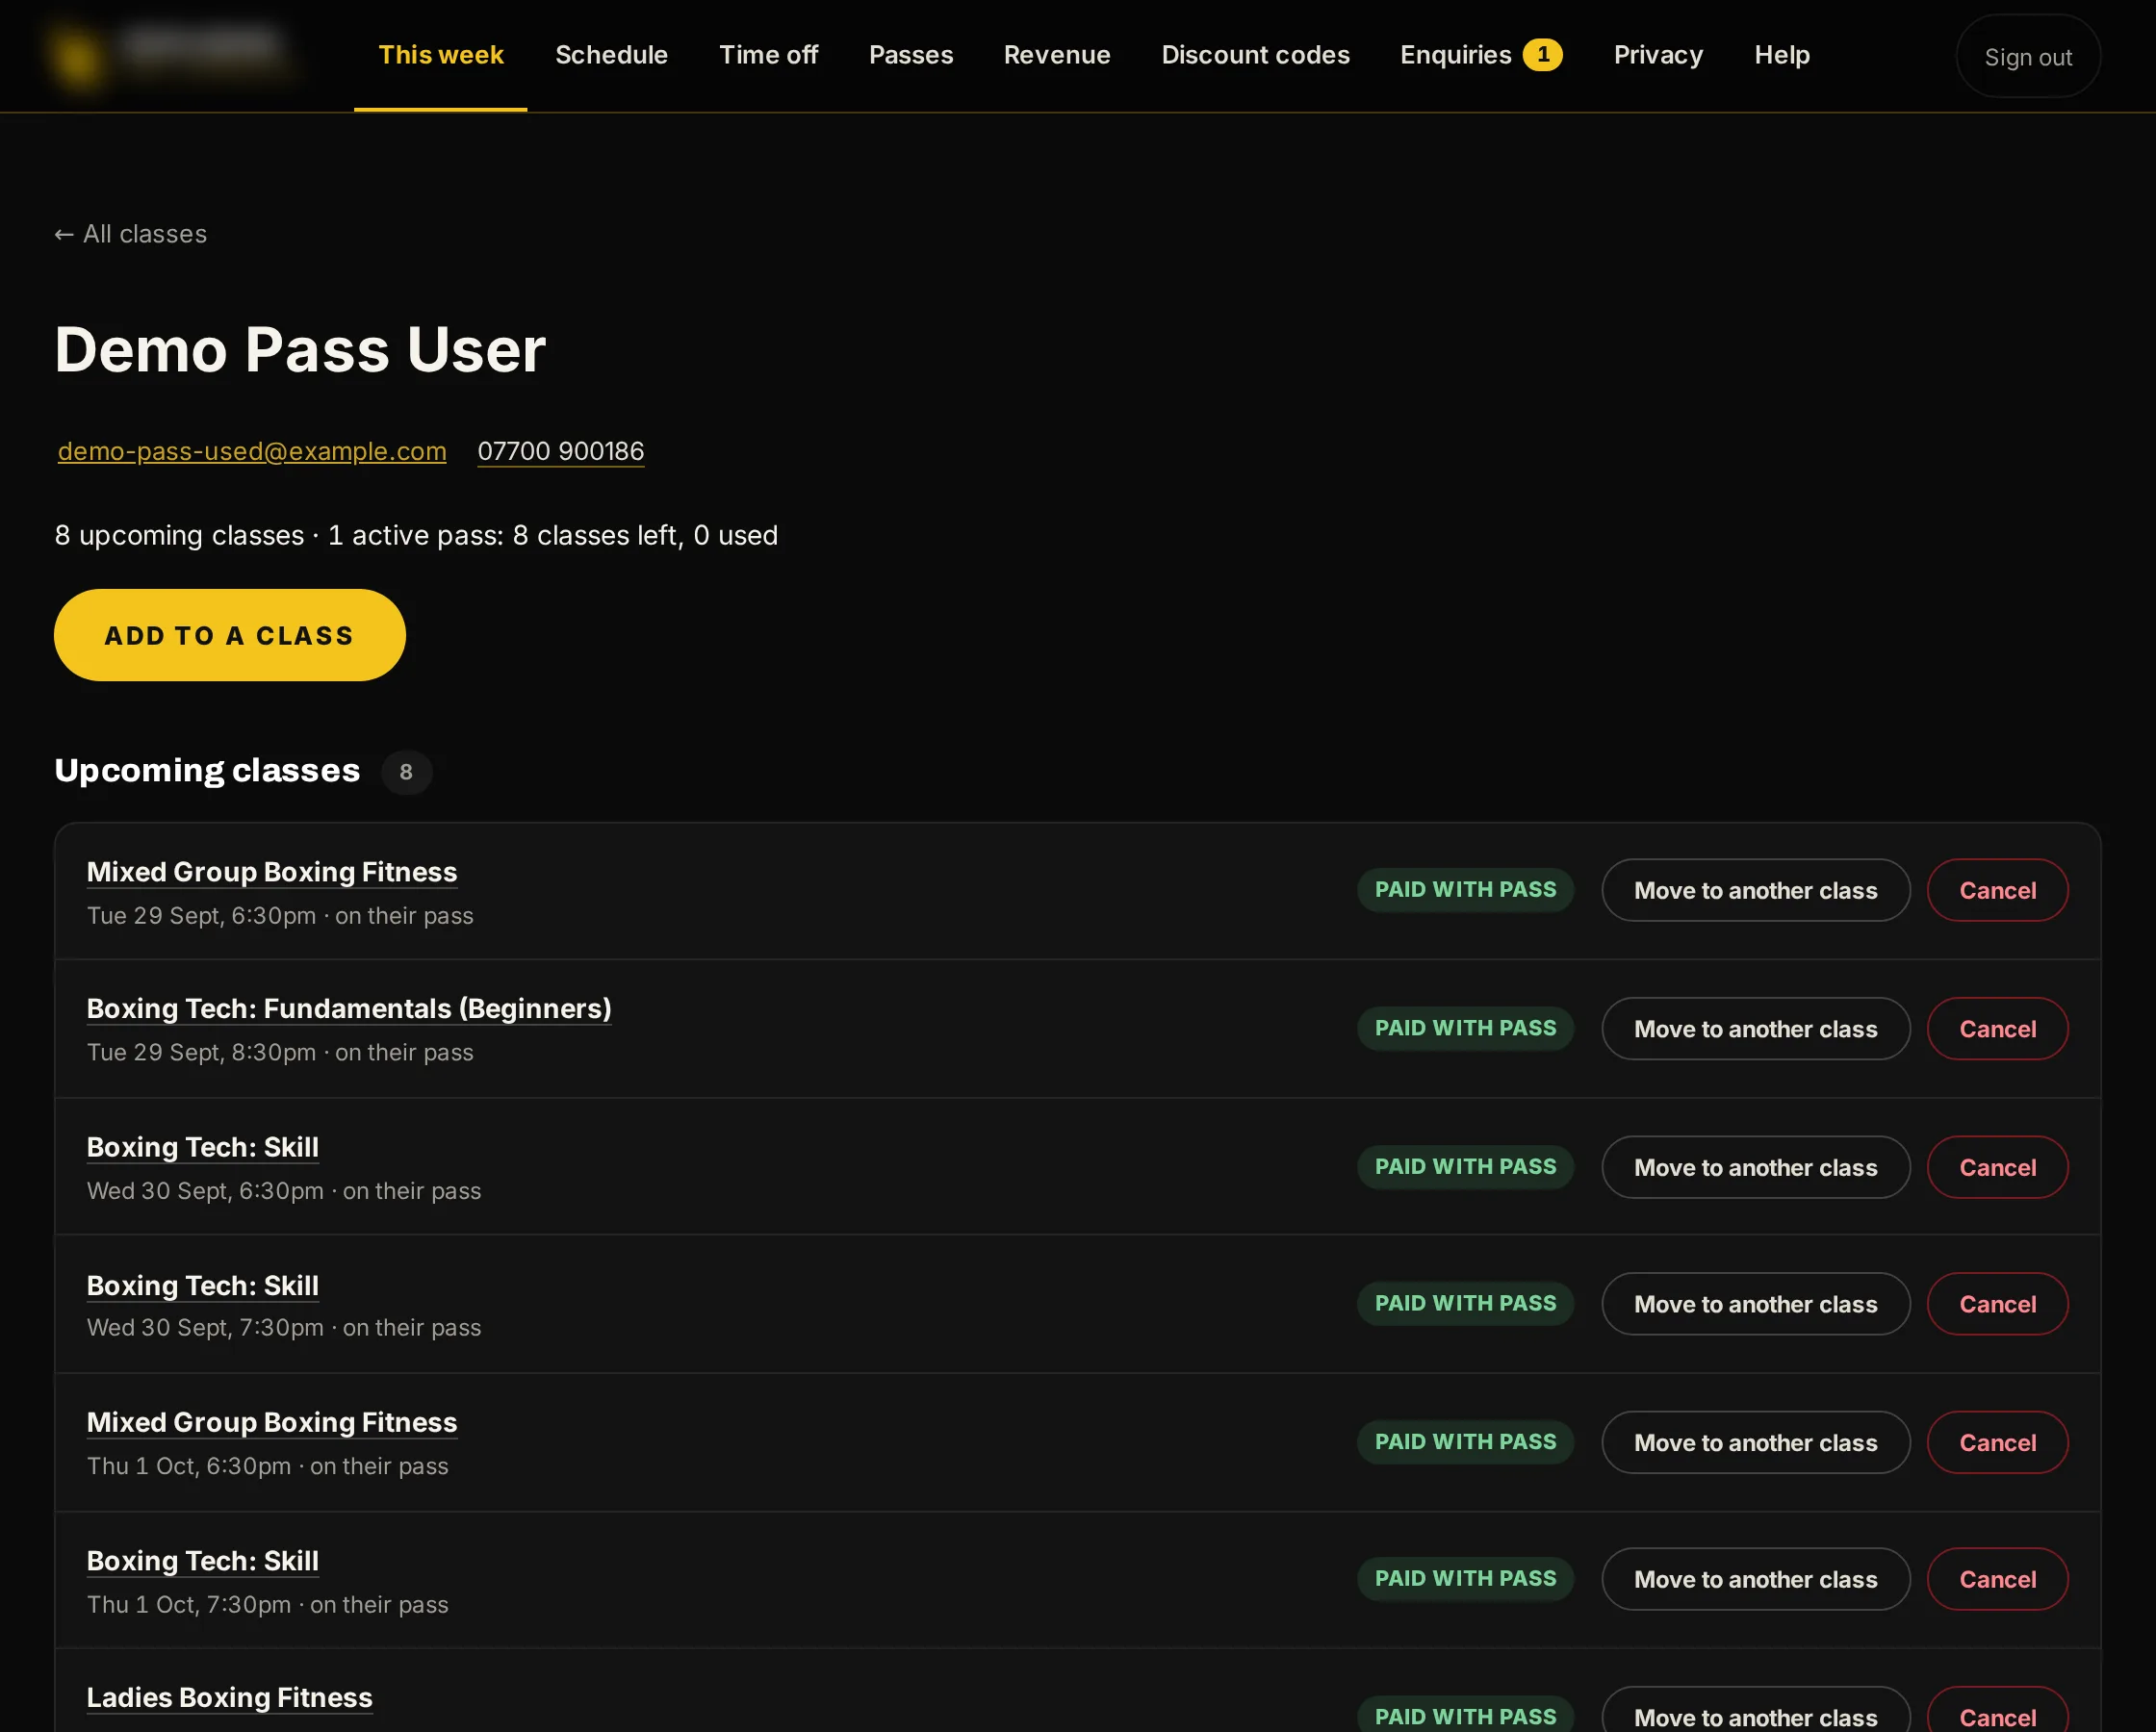Open the Enquiries badge showing 1
The height and width of the screenshot is (1732, 2156).
1542,55
